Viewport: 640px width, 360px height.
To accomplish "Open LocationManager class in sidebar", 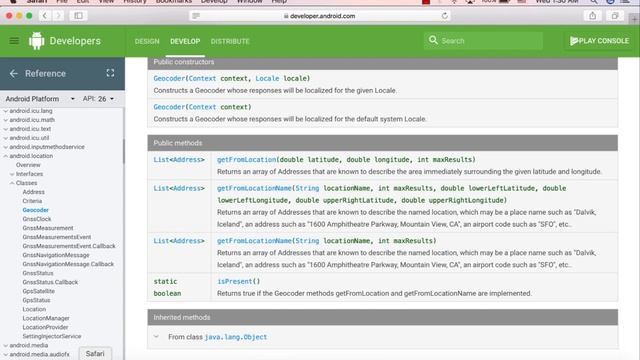I will tap(46, 318).
